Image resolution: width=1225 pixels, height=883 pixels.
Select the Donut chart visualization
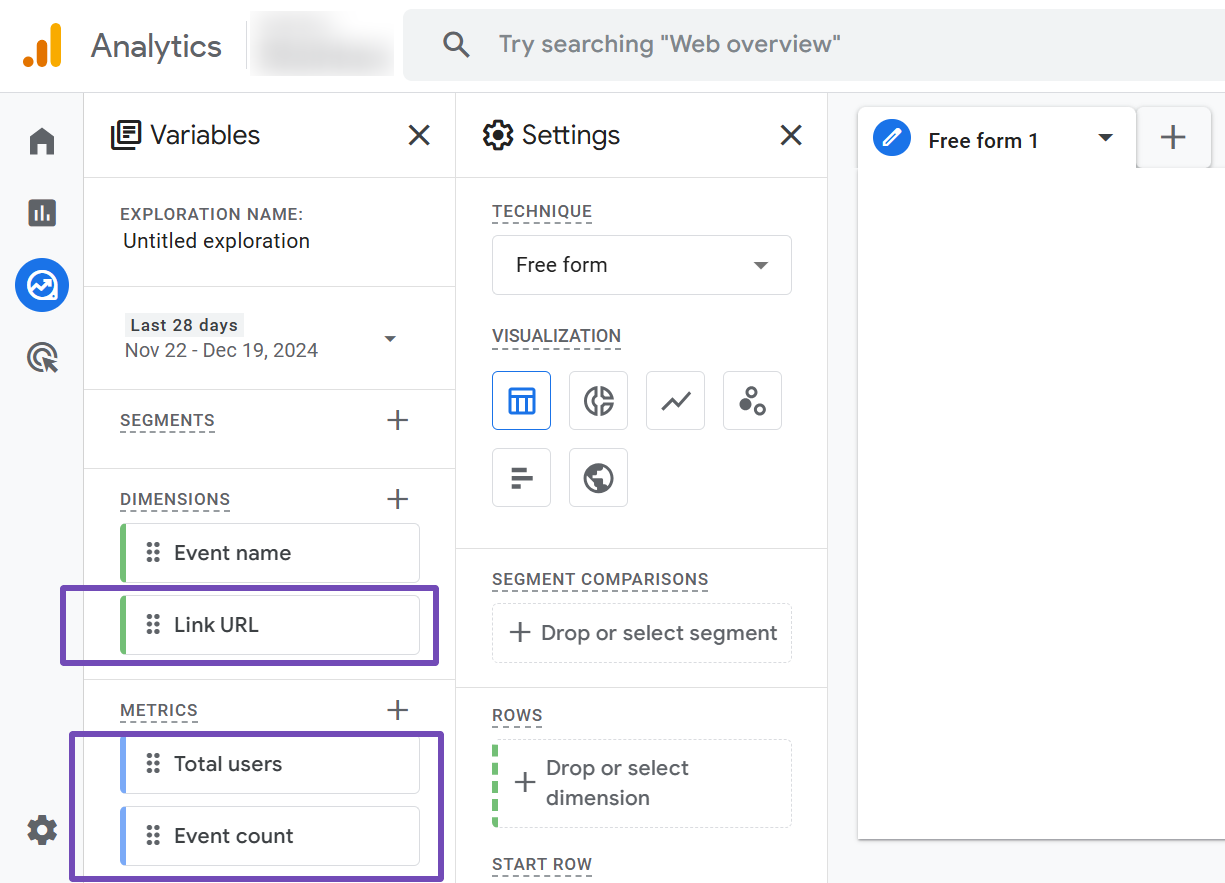(x=598, y=401)
